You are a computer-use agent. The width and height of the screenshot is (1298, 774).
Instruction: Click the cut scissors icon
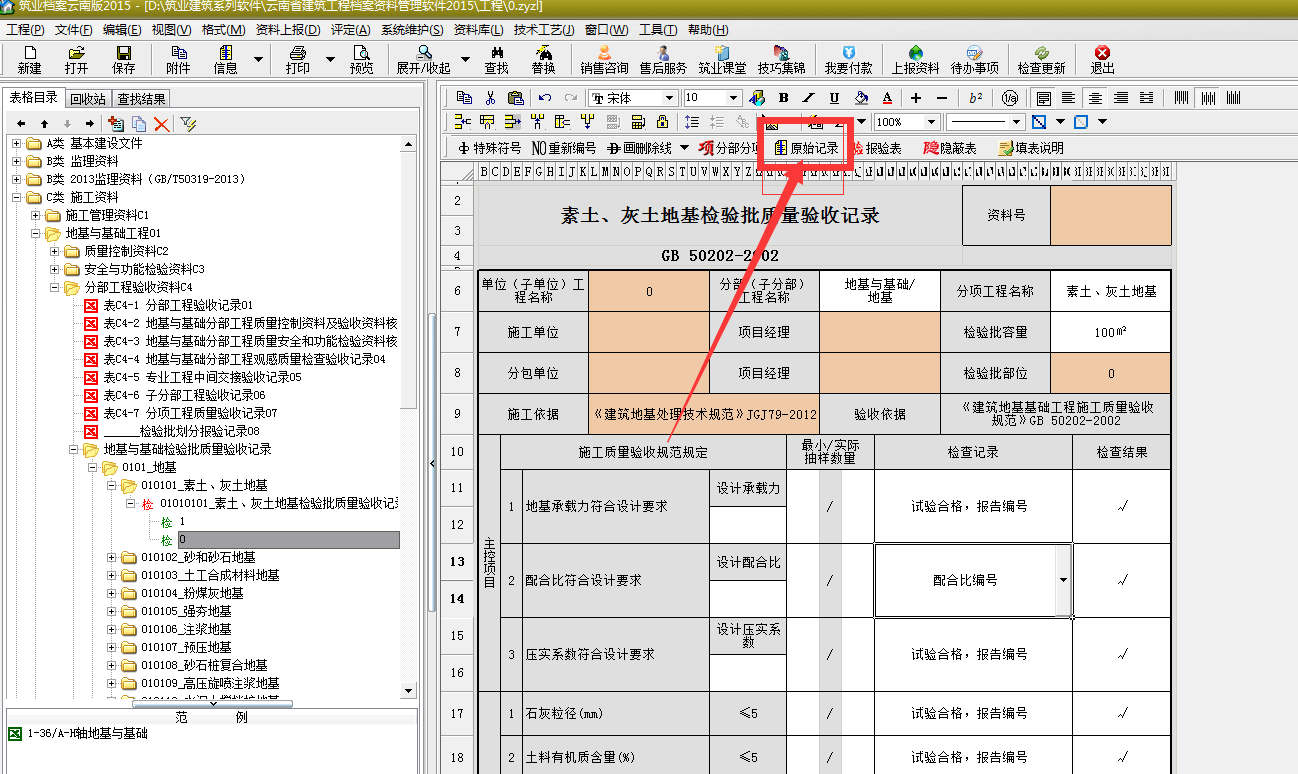[490, 98]
